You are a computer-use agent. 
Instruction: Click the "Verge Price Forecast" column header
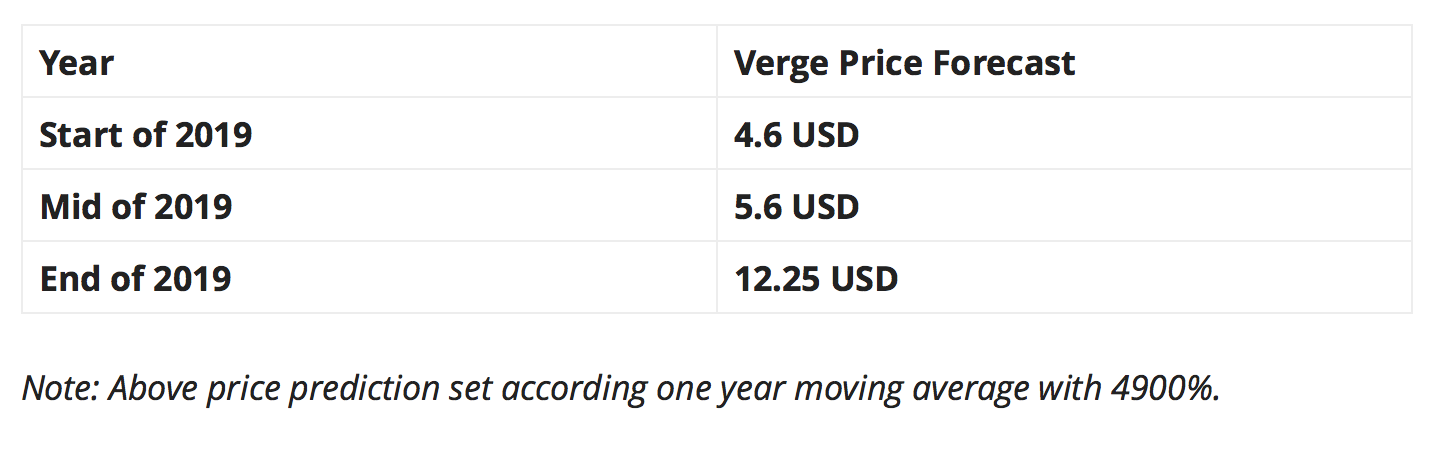904,63
